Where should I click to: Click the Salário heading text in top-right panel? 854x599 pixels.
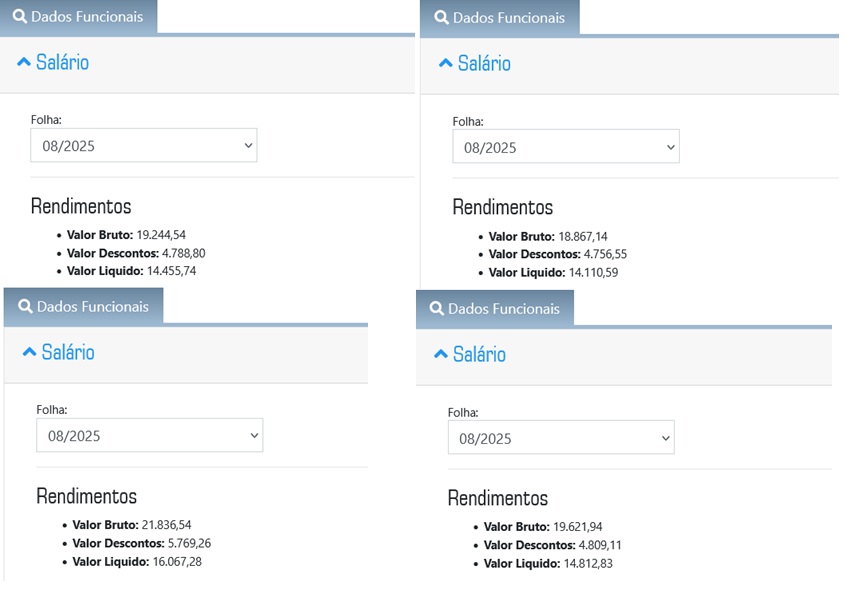point(484,64)
